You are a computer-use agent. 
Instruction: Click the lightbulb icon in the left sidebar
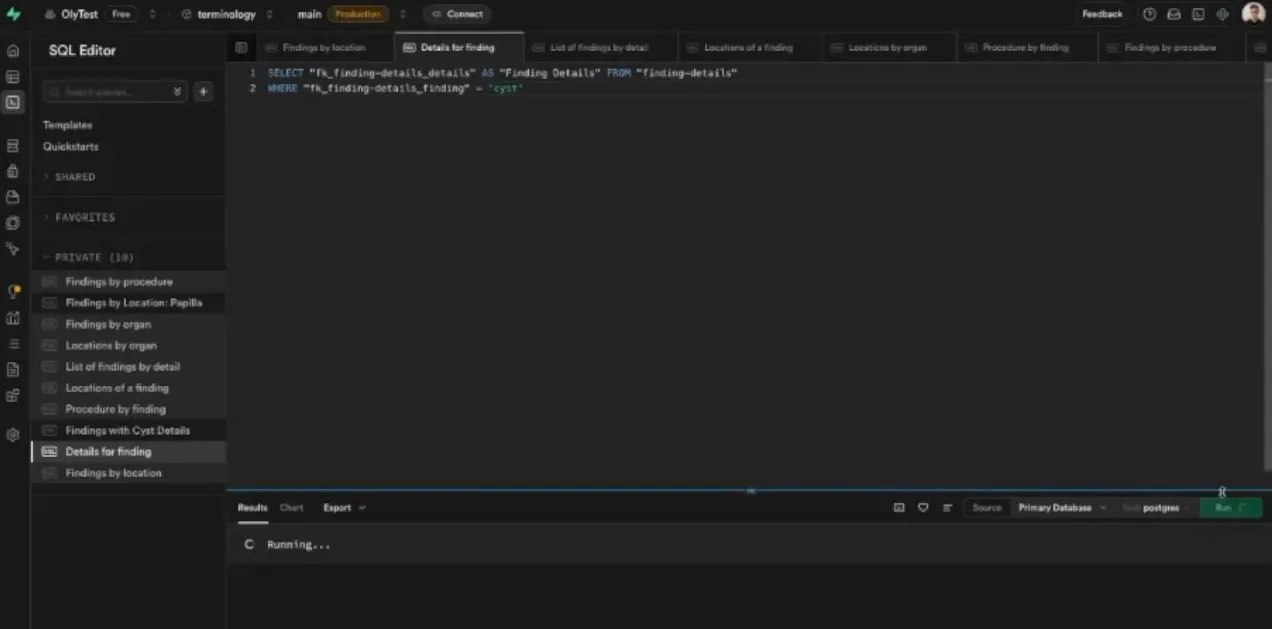pos(13,291)
